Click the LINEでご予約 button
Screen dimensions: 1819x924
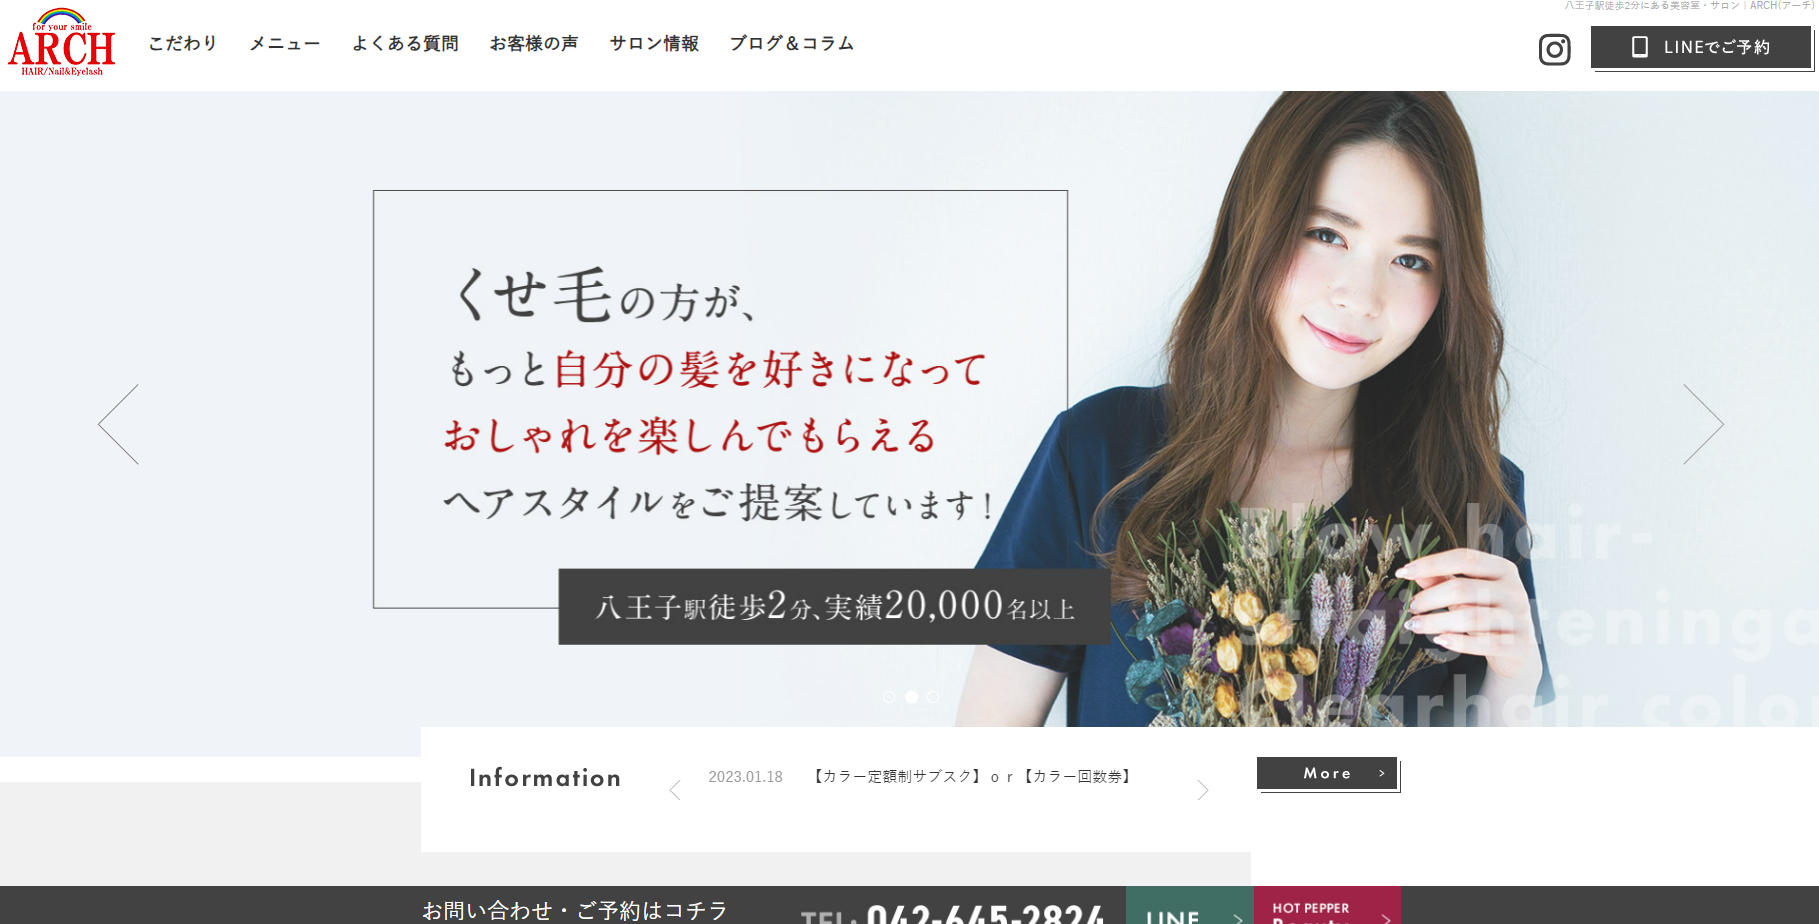coord(1701,47)
